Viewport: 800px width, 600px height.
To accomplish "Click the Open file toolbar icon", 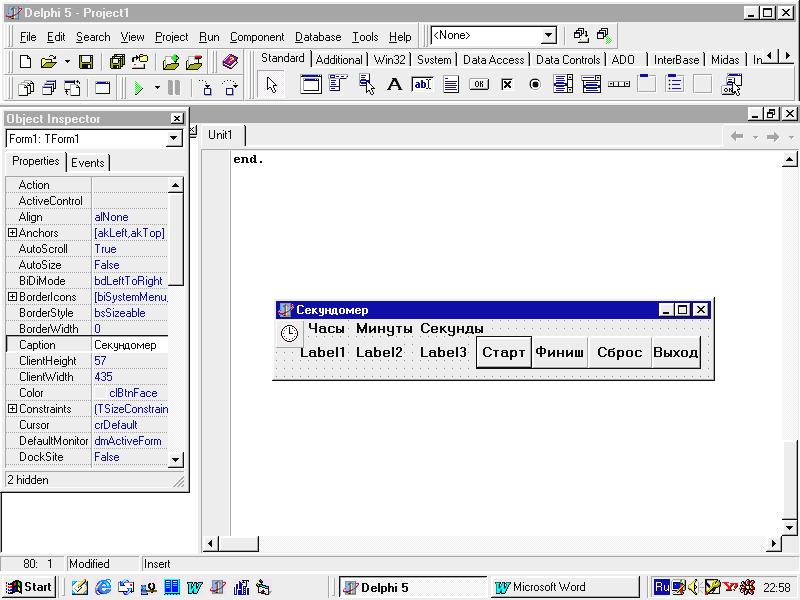I will point(49,62).
